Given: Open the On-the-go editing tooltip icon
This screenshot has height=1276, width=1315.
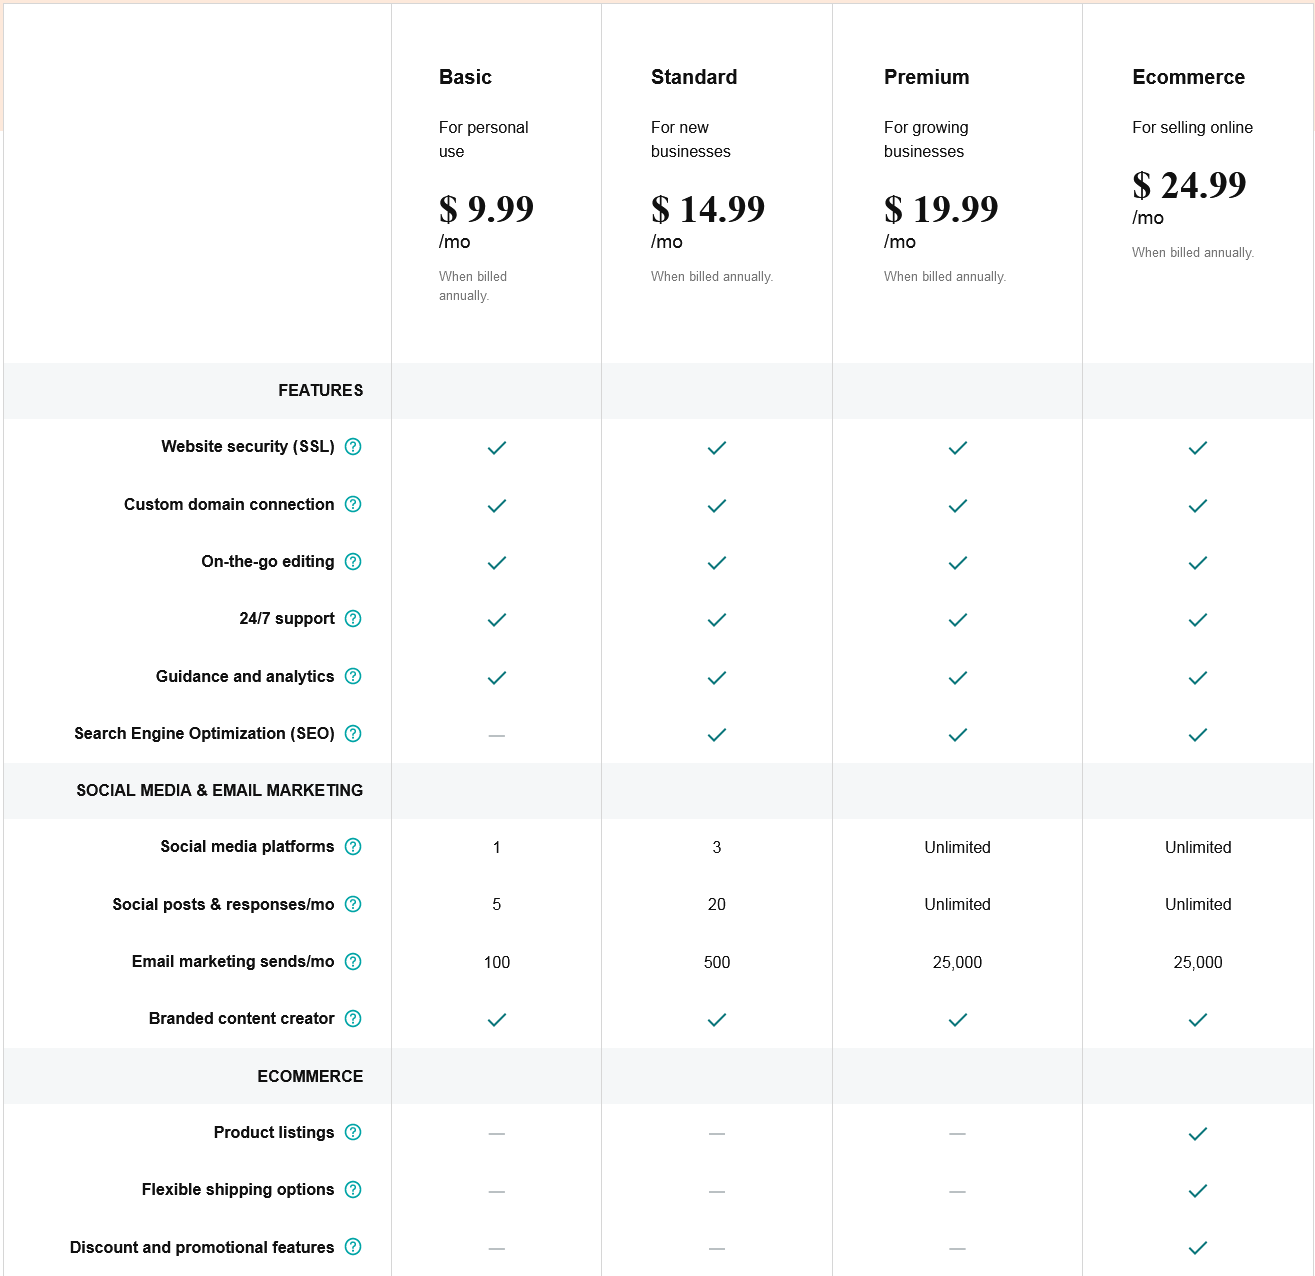Looking at the screenshot, I should tap(353, 562).
